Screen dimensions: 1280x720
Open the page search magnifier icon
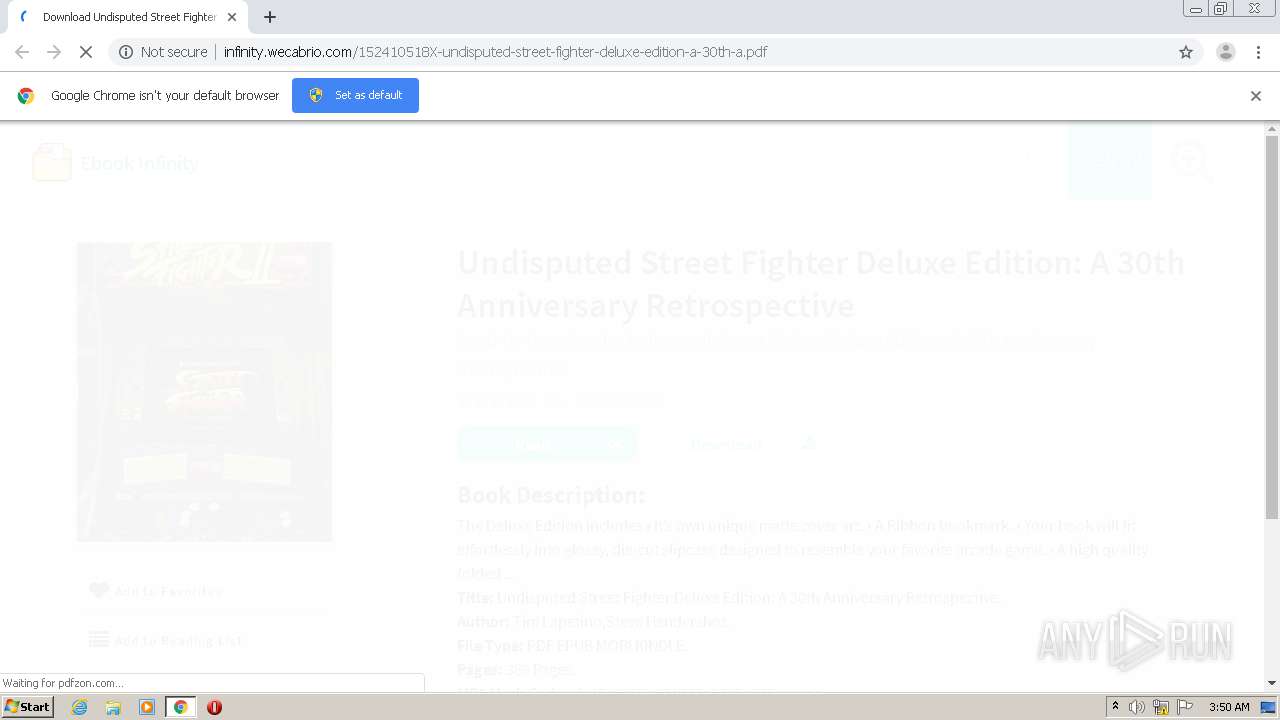(1191, 162)
